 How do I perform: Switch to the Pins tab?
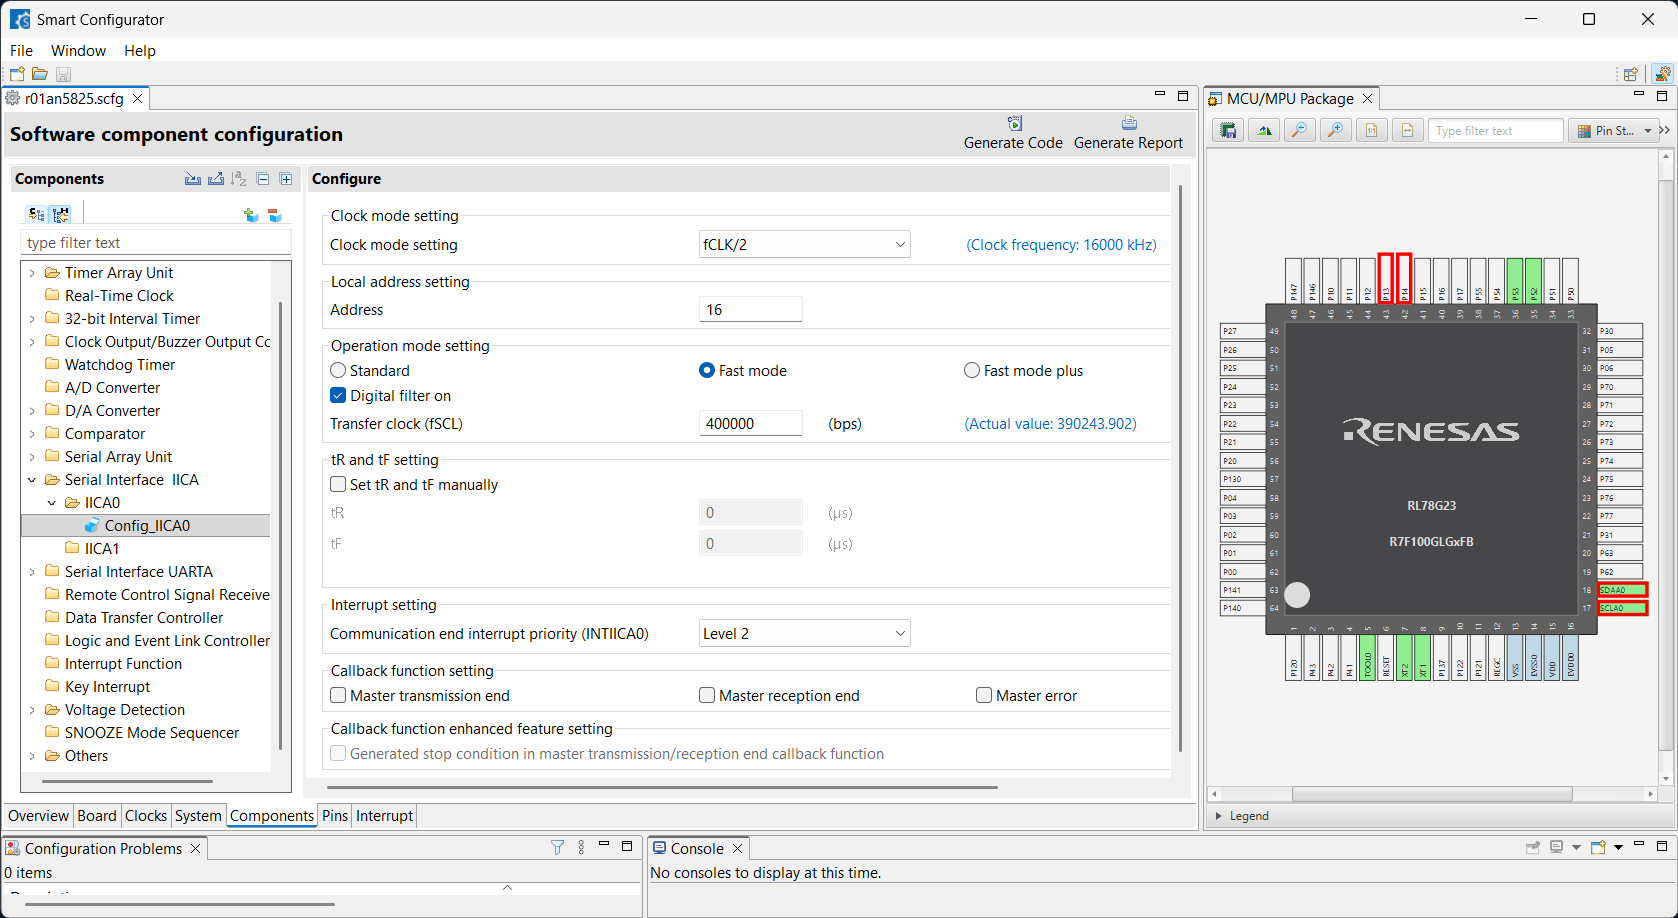coord(335,816)
